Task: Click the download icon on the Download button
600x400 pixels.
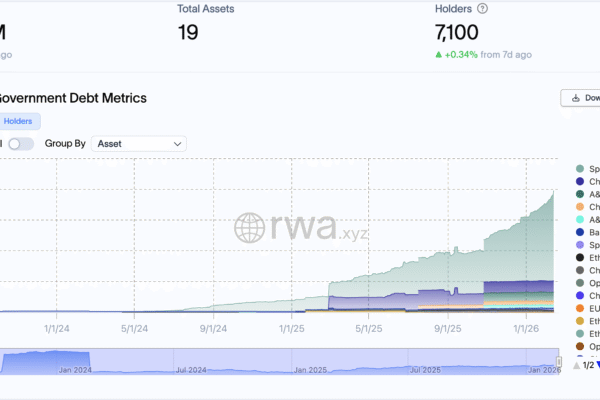Action: point(576,98)
